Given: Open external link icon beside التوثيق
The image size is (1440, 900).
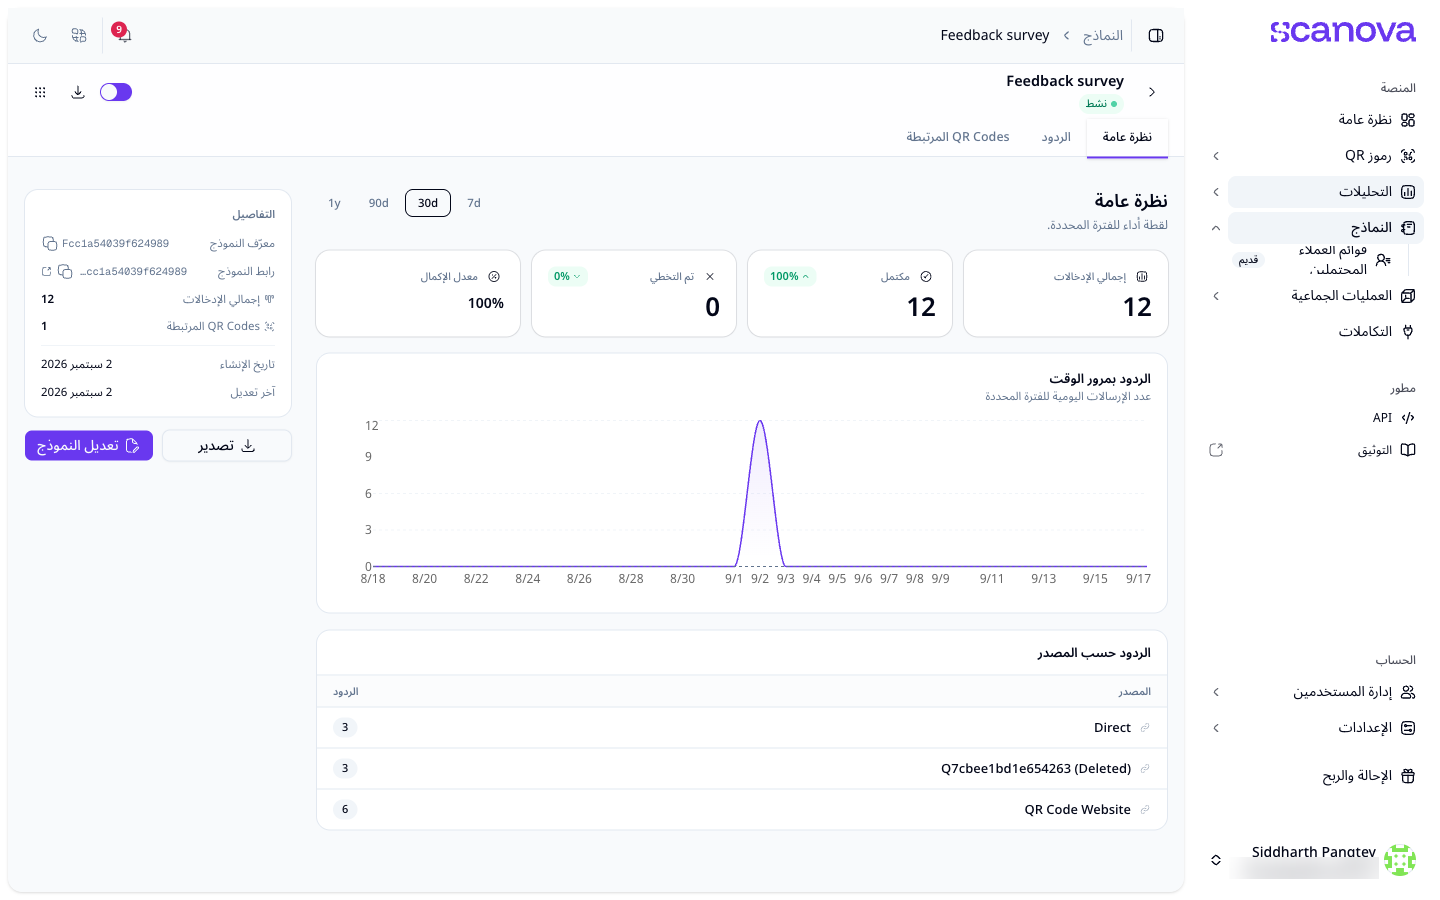Looking at the screenshot, I should [1216, 450].
